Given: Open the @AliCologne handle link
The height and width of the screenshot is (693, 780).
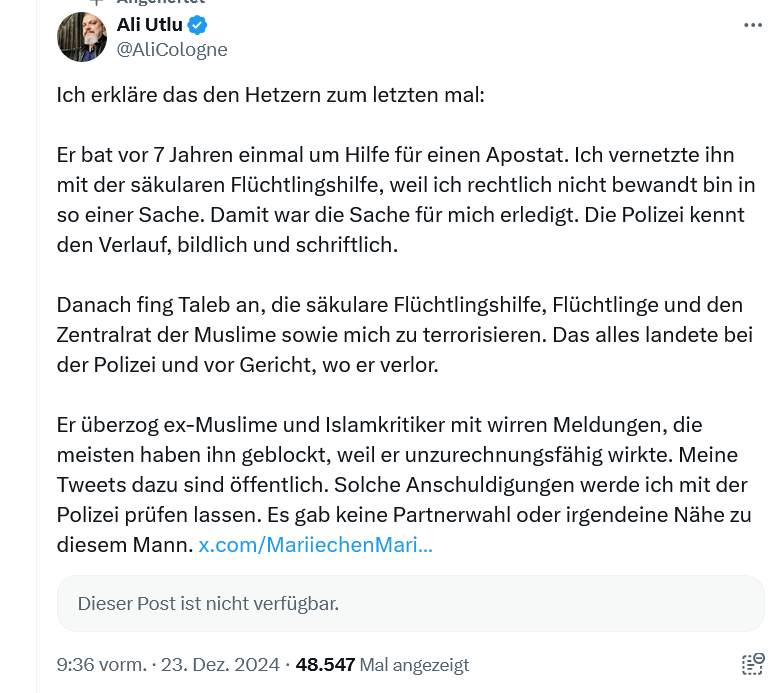Looking at the screenshot, I should pyautogui.click(x=172, y=49).
